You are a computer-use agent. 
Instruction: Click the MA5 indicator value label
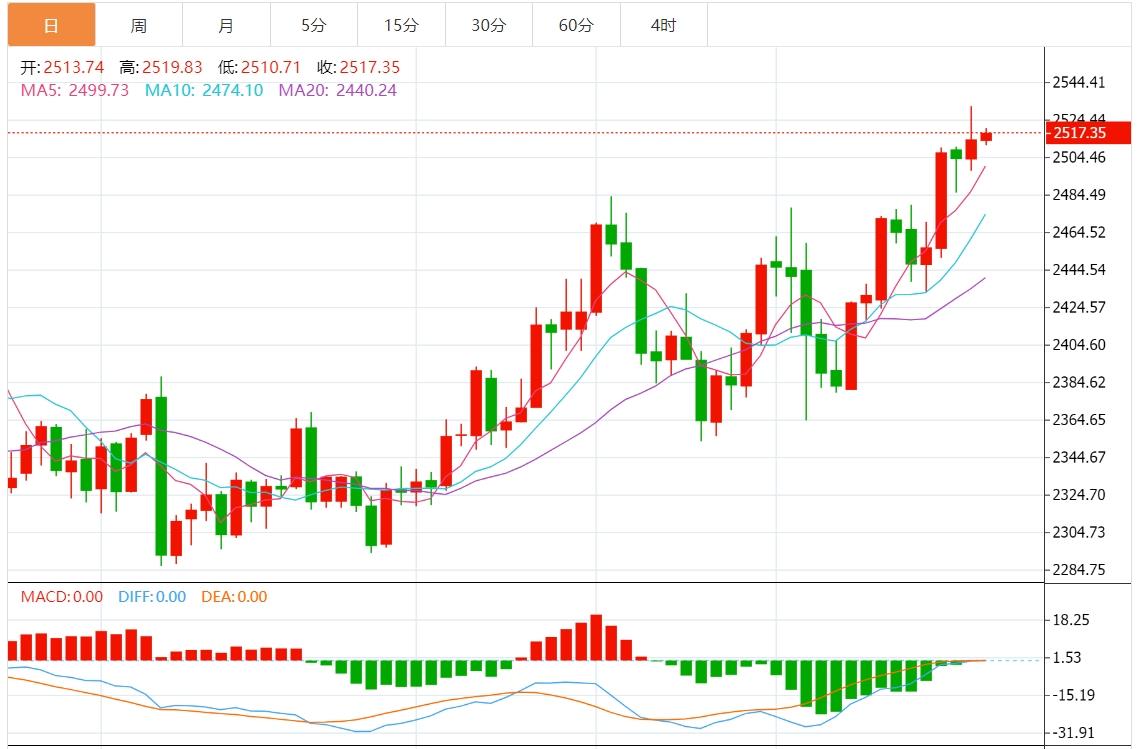pos(74,90)
